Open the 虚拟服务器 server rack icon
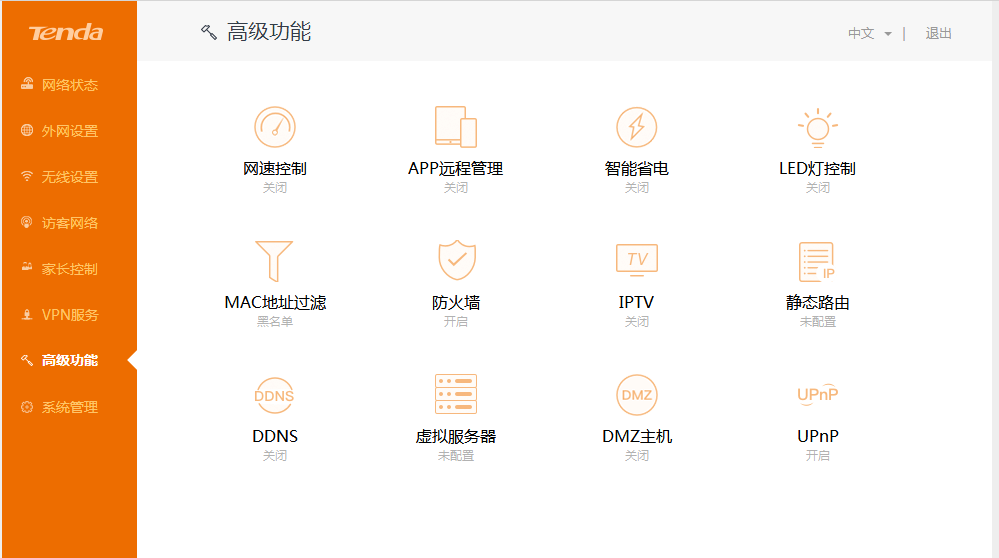The height and width of the screenshot is (558, 999). [456, 394]
